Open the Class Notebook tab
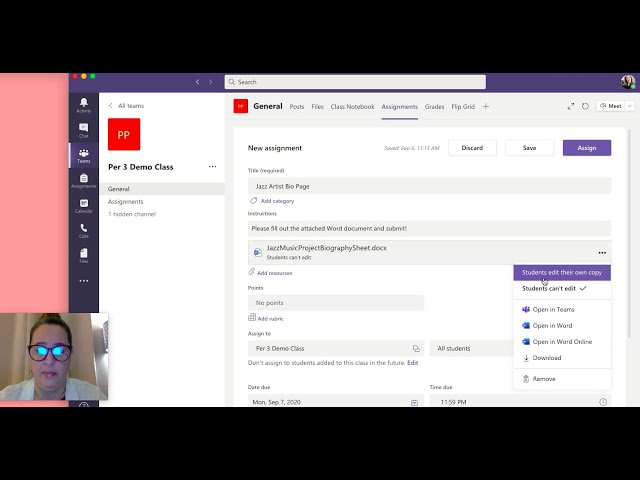This screenshot has width=640, height=480. (352, 107)
